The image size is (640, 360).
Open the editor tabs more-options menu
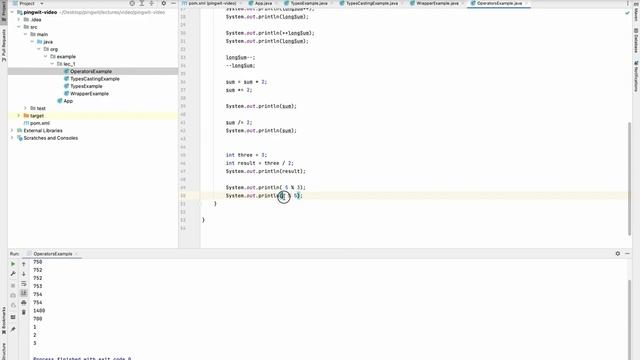tap(627, 3)
